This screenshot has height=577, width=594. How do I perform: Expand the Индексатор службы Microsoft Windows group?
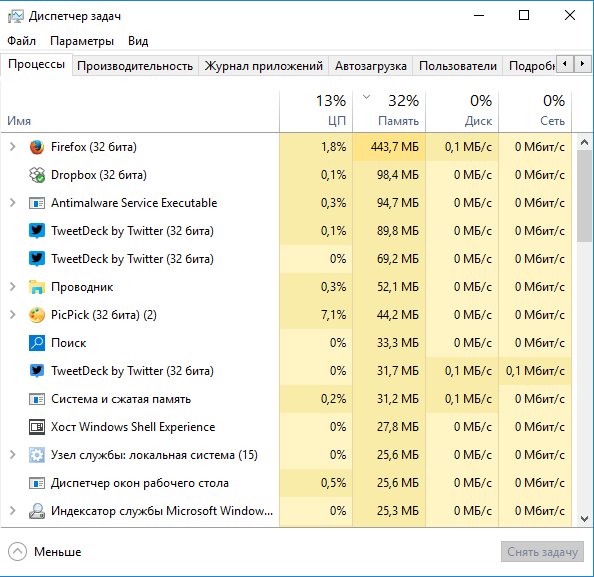(x=13, y=511)
